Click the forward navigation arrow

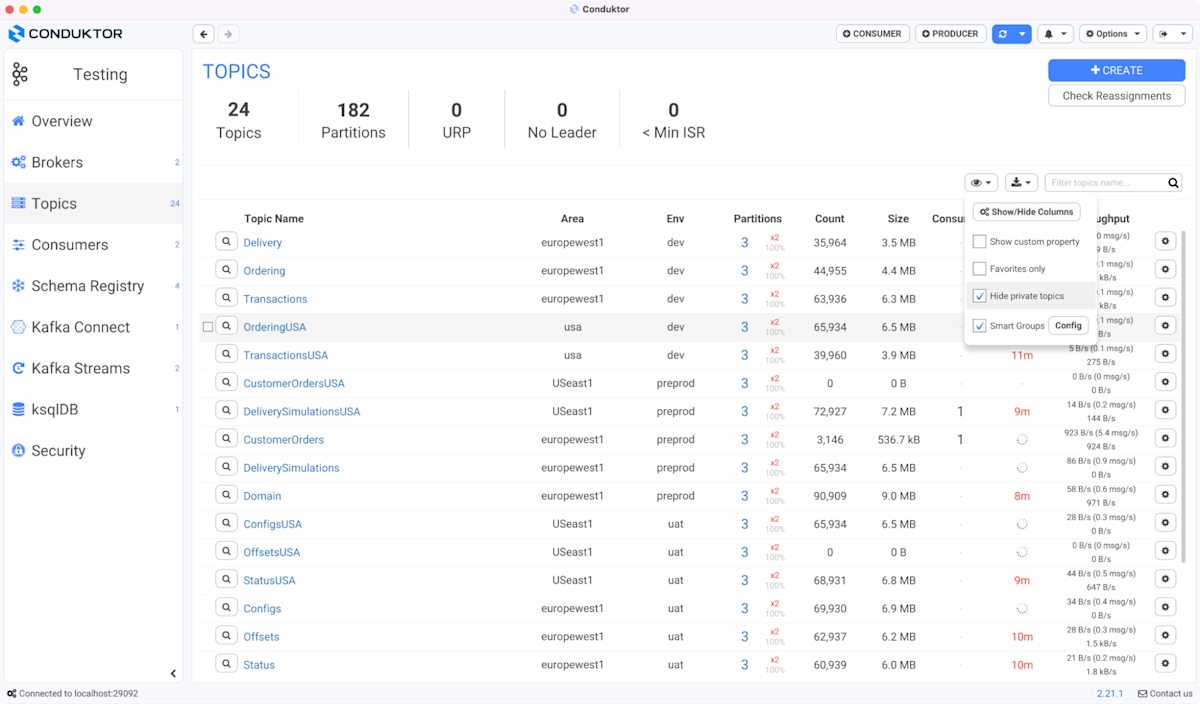coord(228,34)
